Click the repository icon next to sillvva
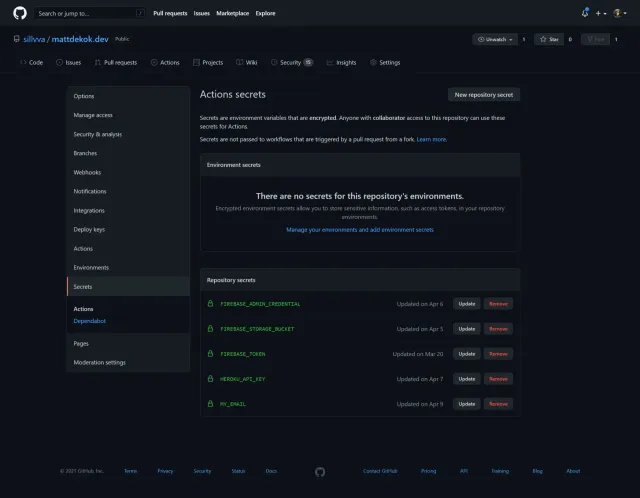Image resolution: width=640 pixels, height=498 pixels. 17,39
